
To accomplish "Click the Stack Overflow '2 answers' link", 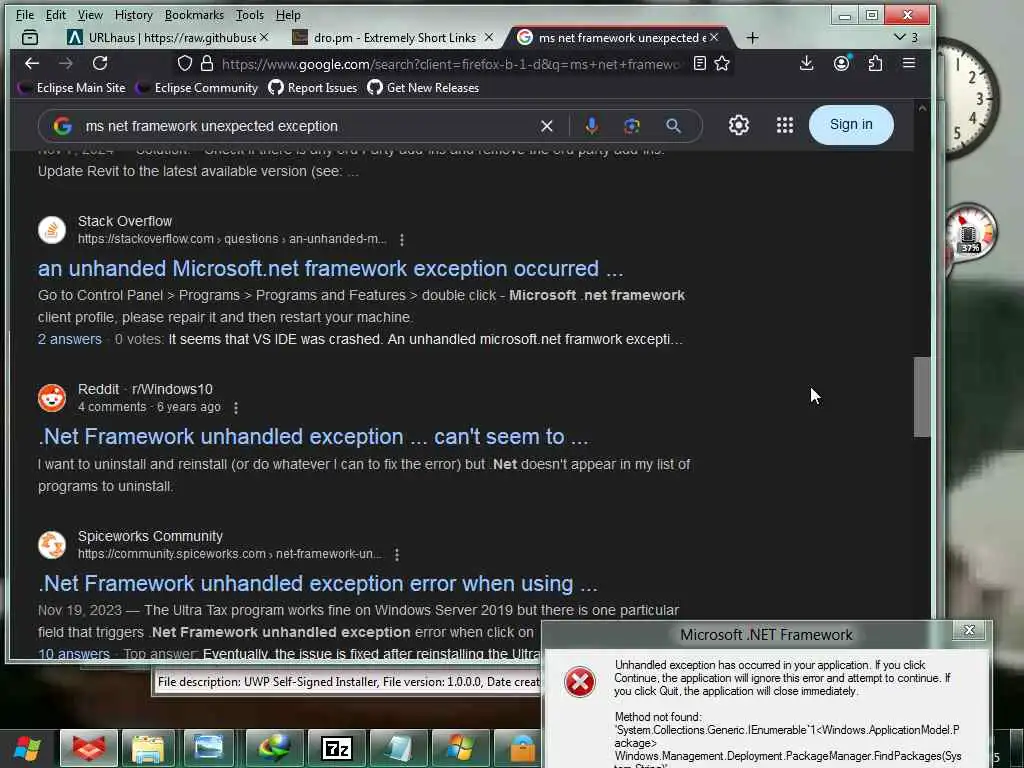I will tap(70, 339).
